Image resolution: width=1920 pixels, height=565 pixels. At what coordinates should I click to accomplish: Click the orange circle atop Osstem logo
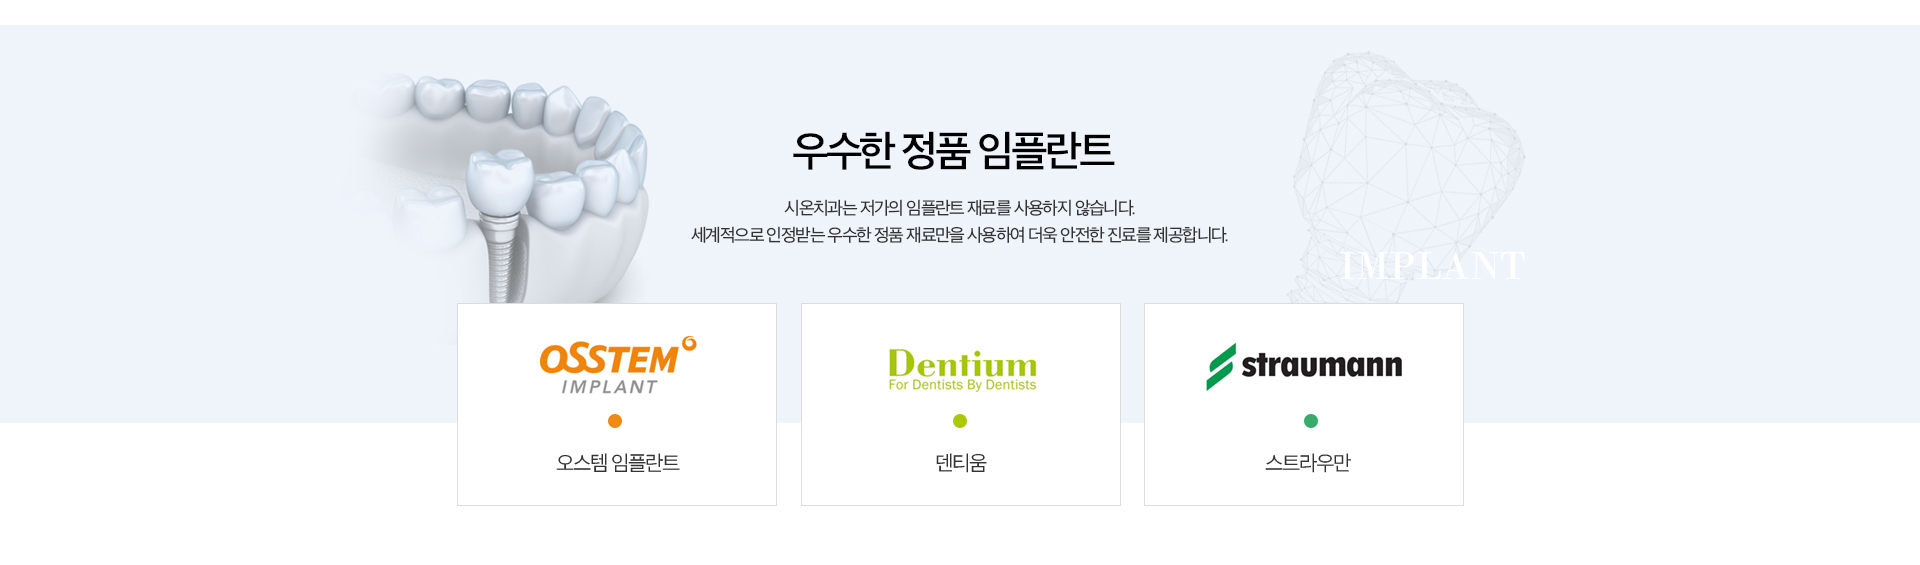(x=689, y=343)
